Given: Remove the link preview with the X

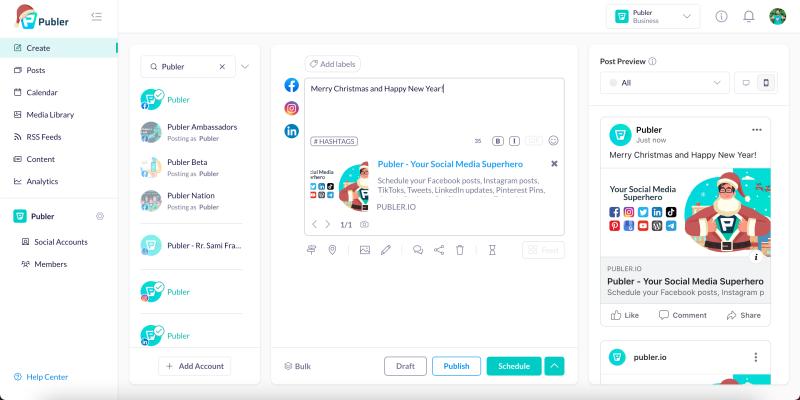Looking at the screenshot, I should coord(555,164).
